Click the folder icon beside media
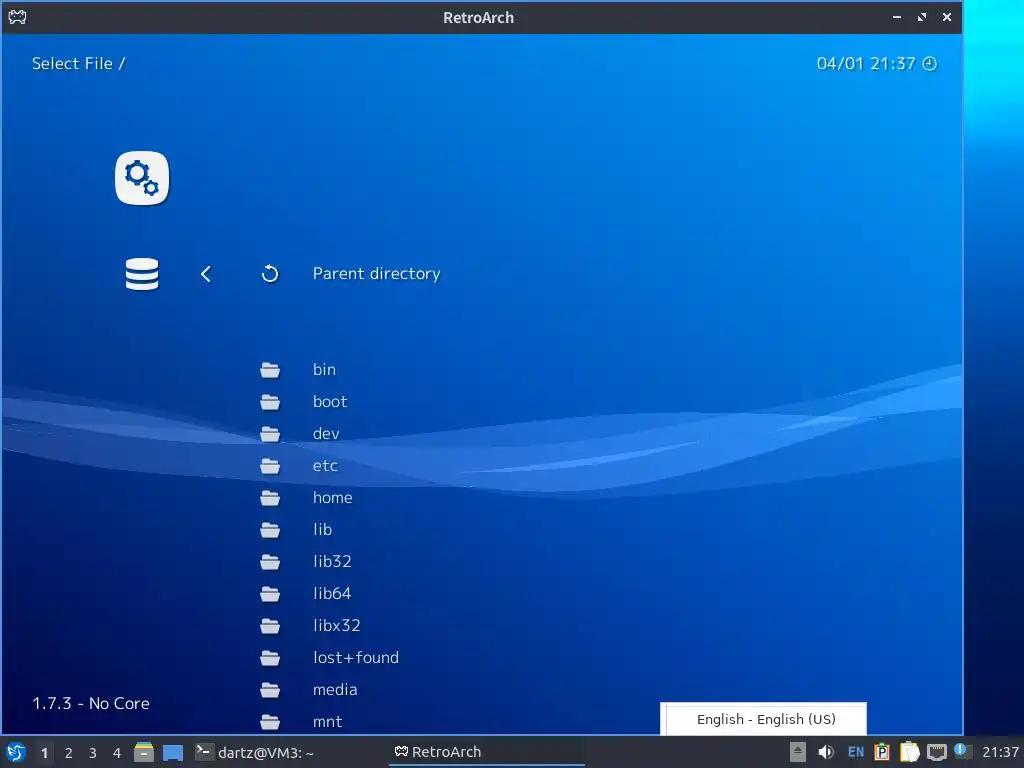The height and width of the screenshot is (768, 1024). [270, 690]
